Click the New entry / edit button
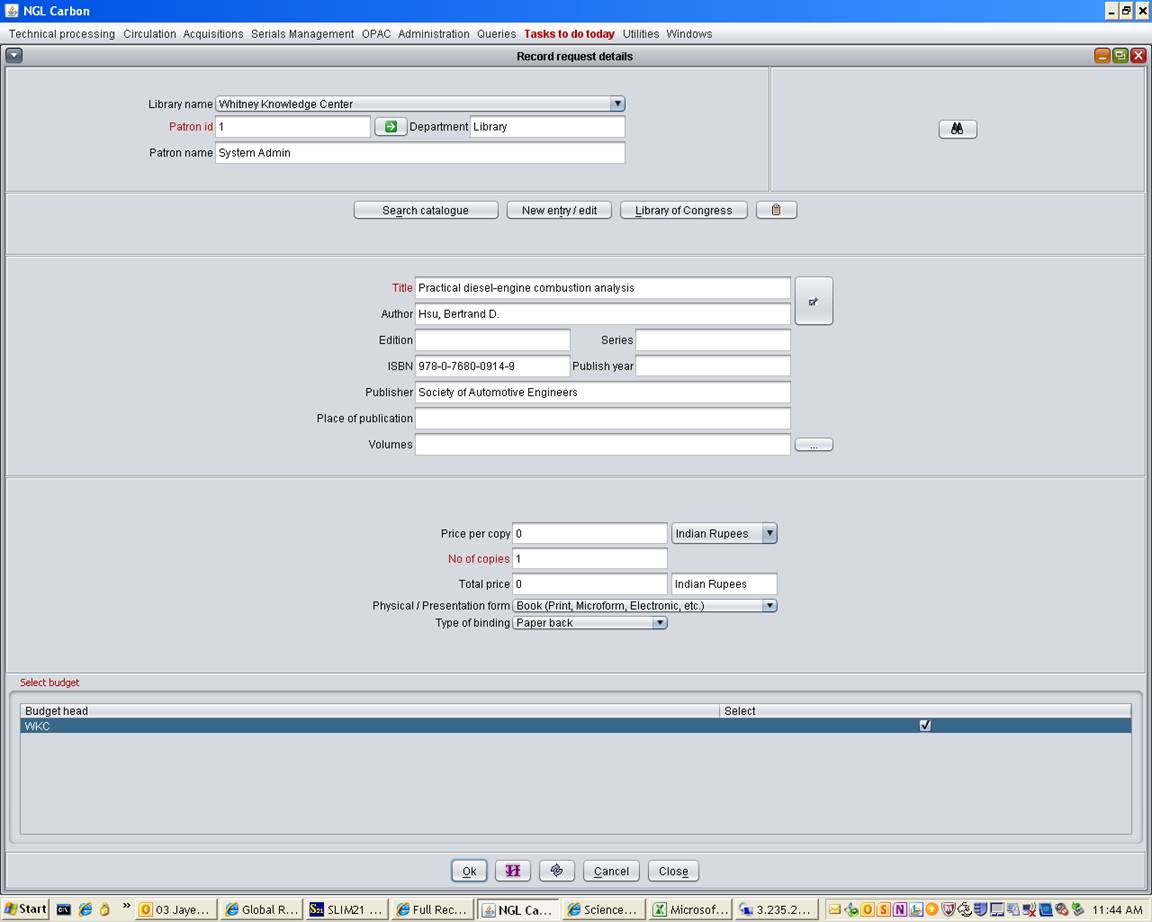 click(x=559, y=210)
